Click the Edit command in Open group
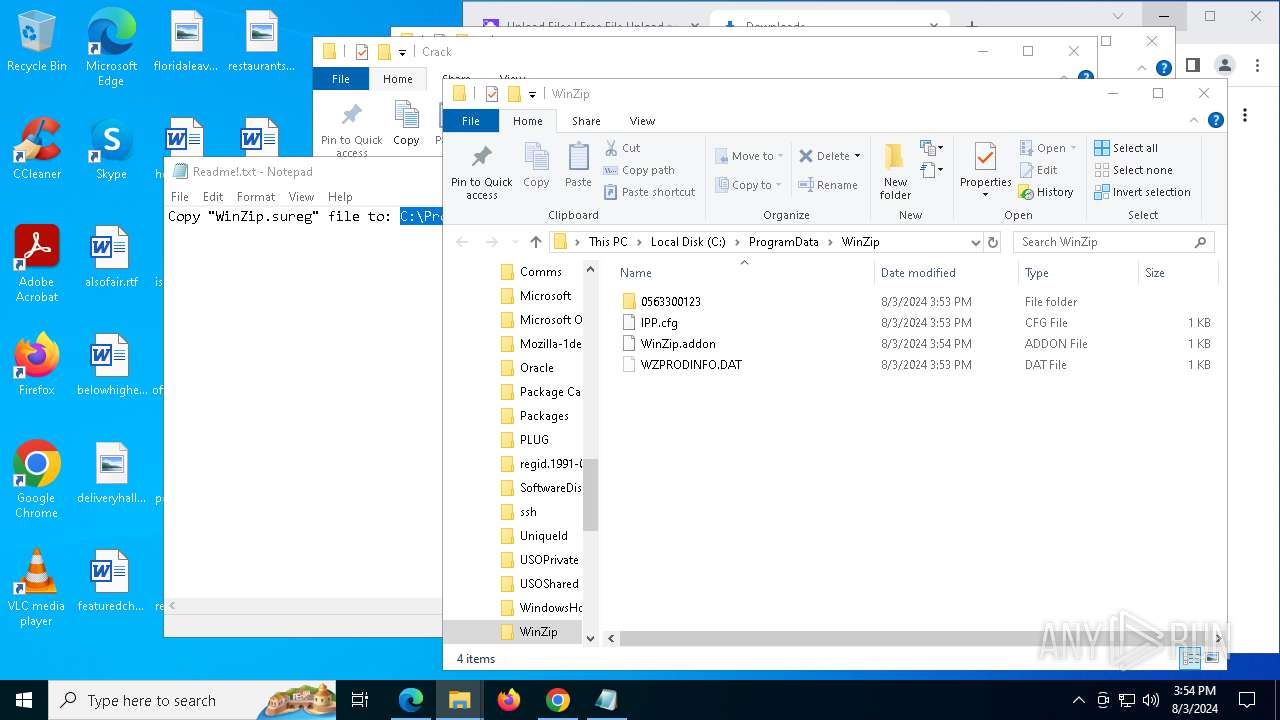 click(x=1038, y=170)
